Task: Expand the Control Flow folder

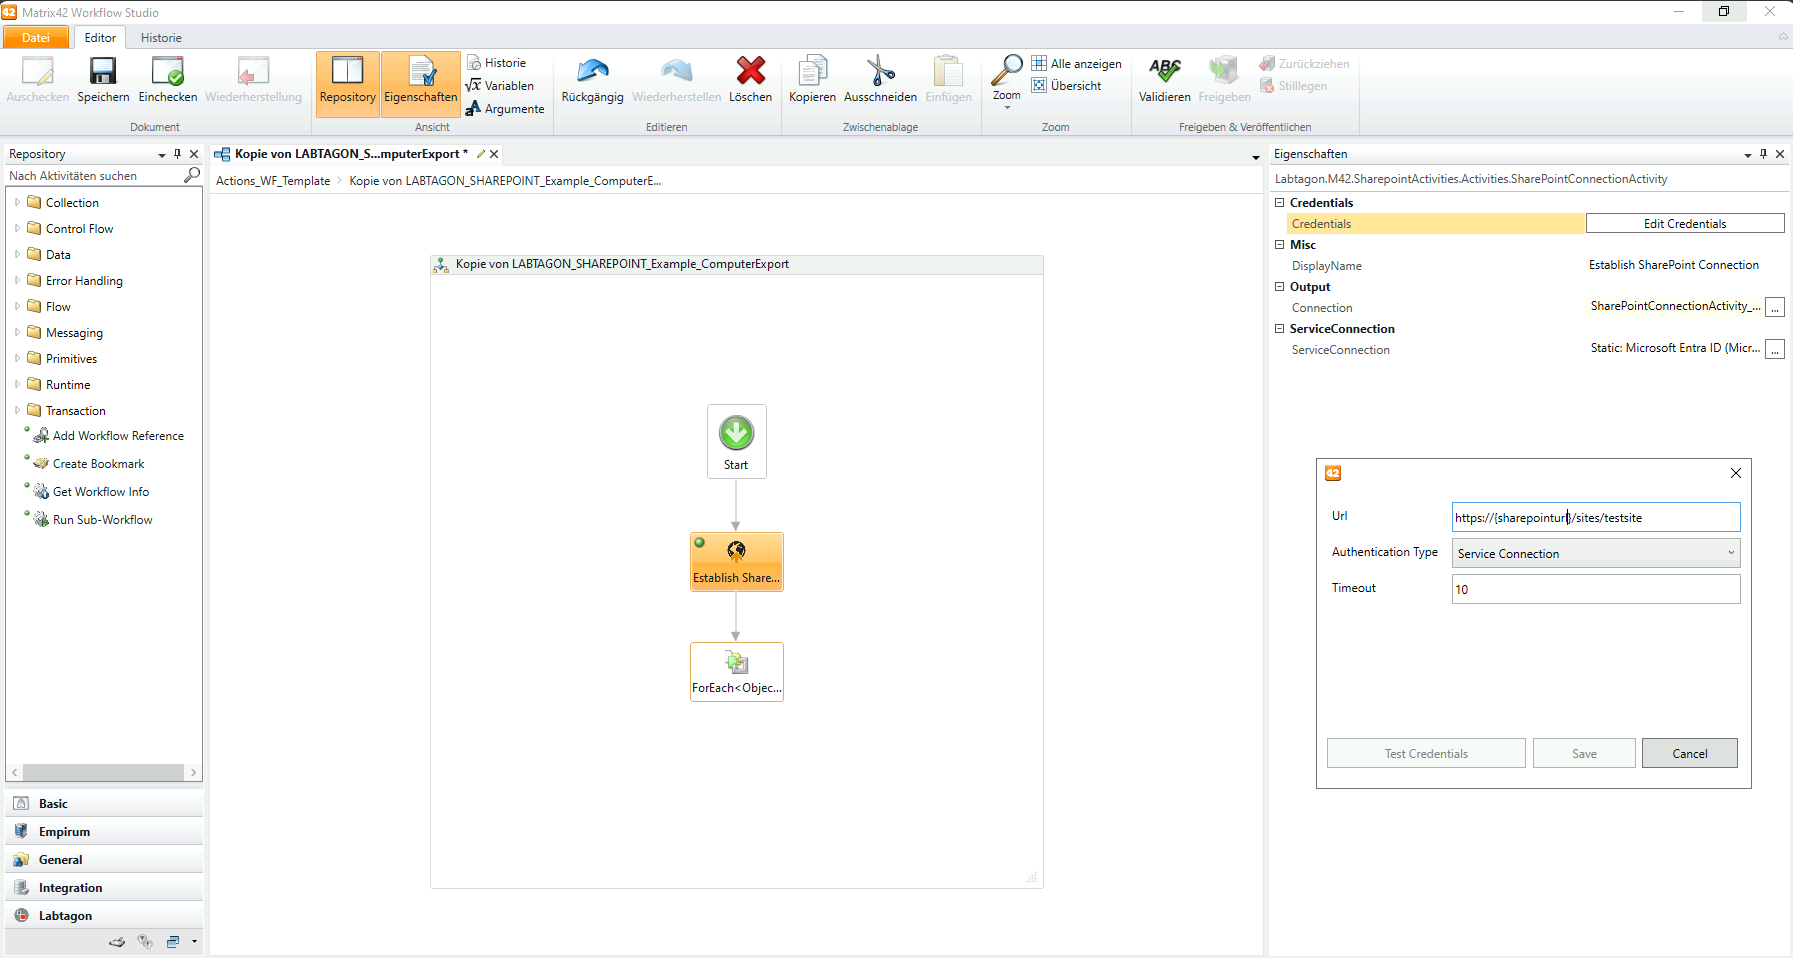Action: tap(17, 229)
